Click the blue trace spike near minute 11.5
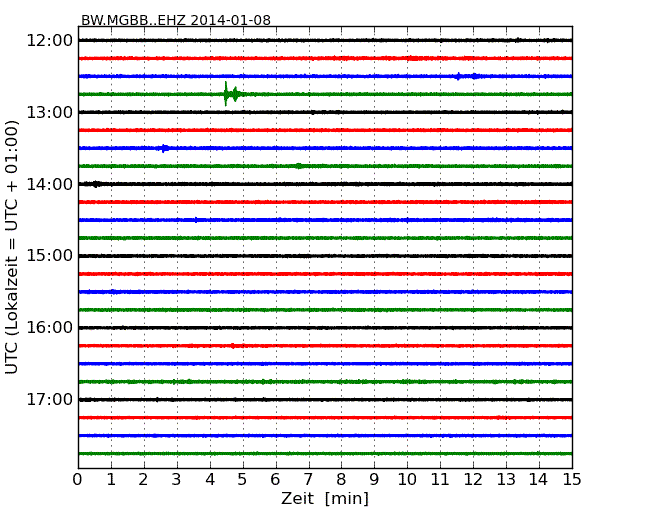The width and height of the screenshot is (650, 520). pos(458,76)
